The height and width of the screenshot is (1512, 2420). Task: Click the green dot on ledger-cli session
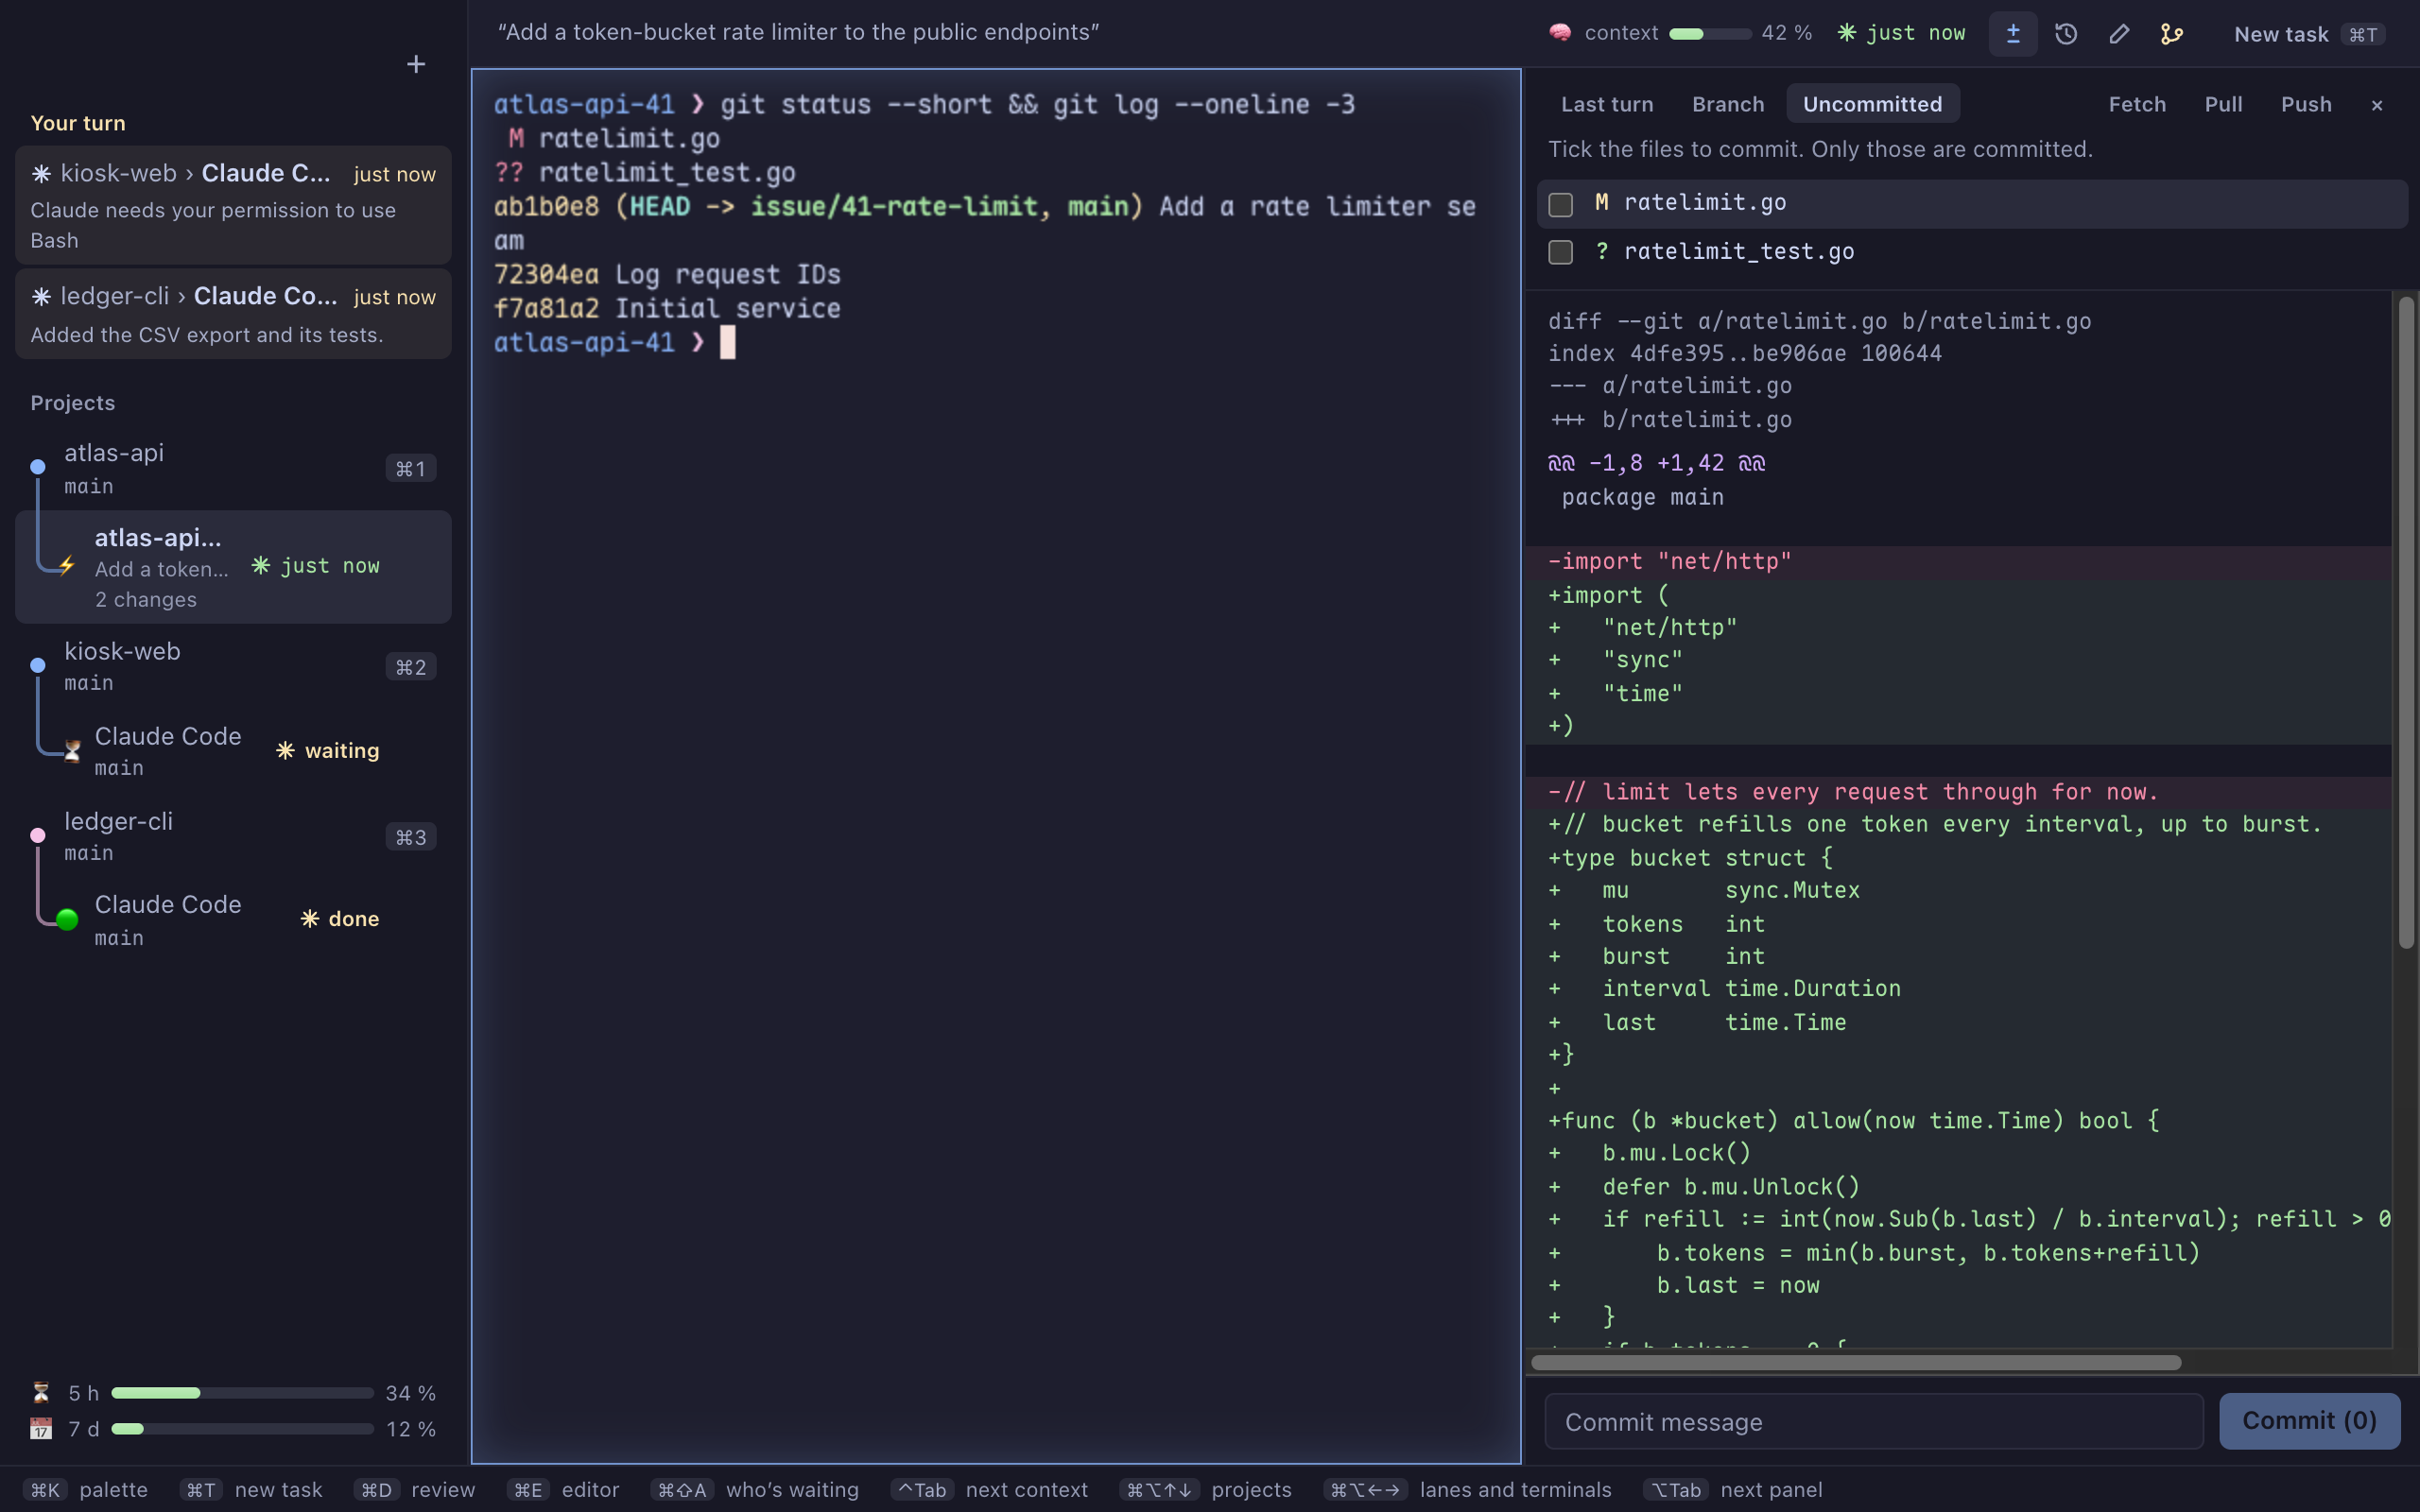pyautogui.click(x=67, y=919)
